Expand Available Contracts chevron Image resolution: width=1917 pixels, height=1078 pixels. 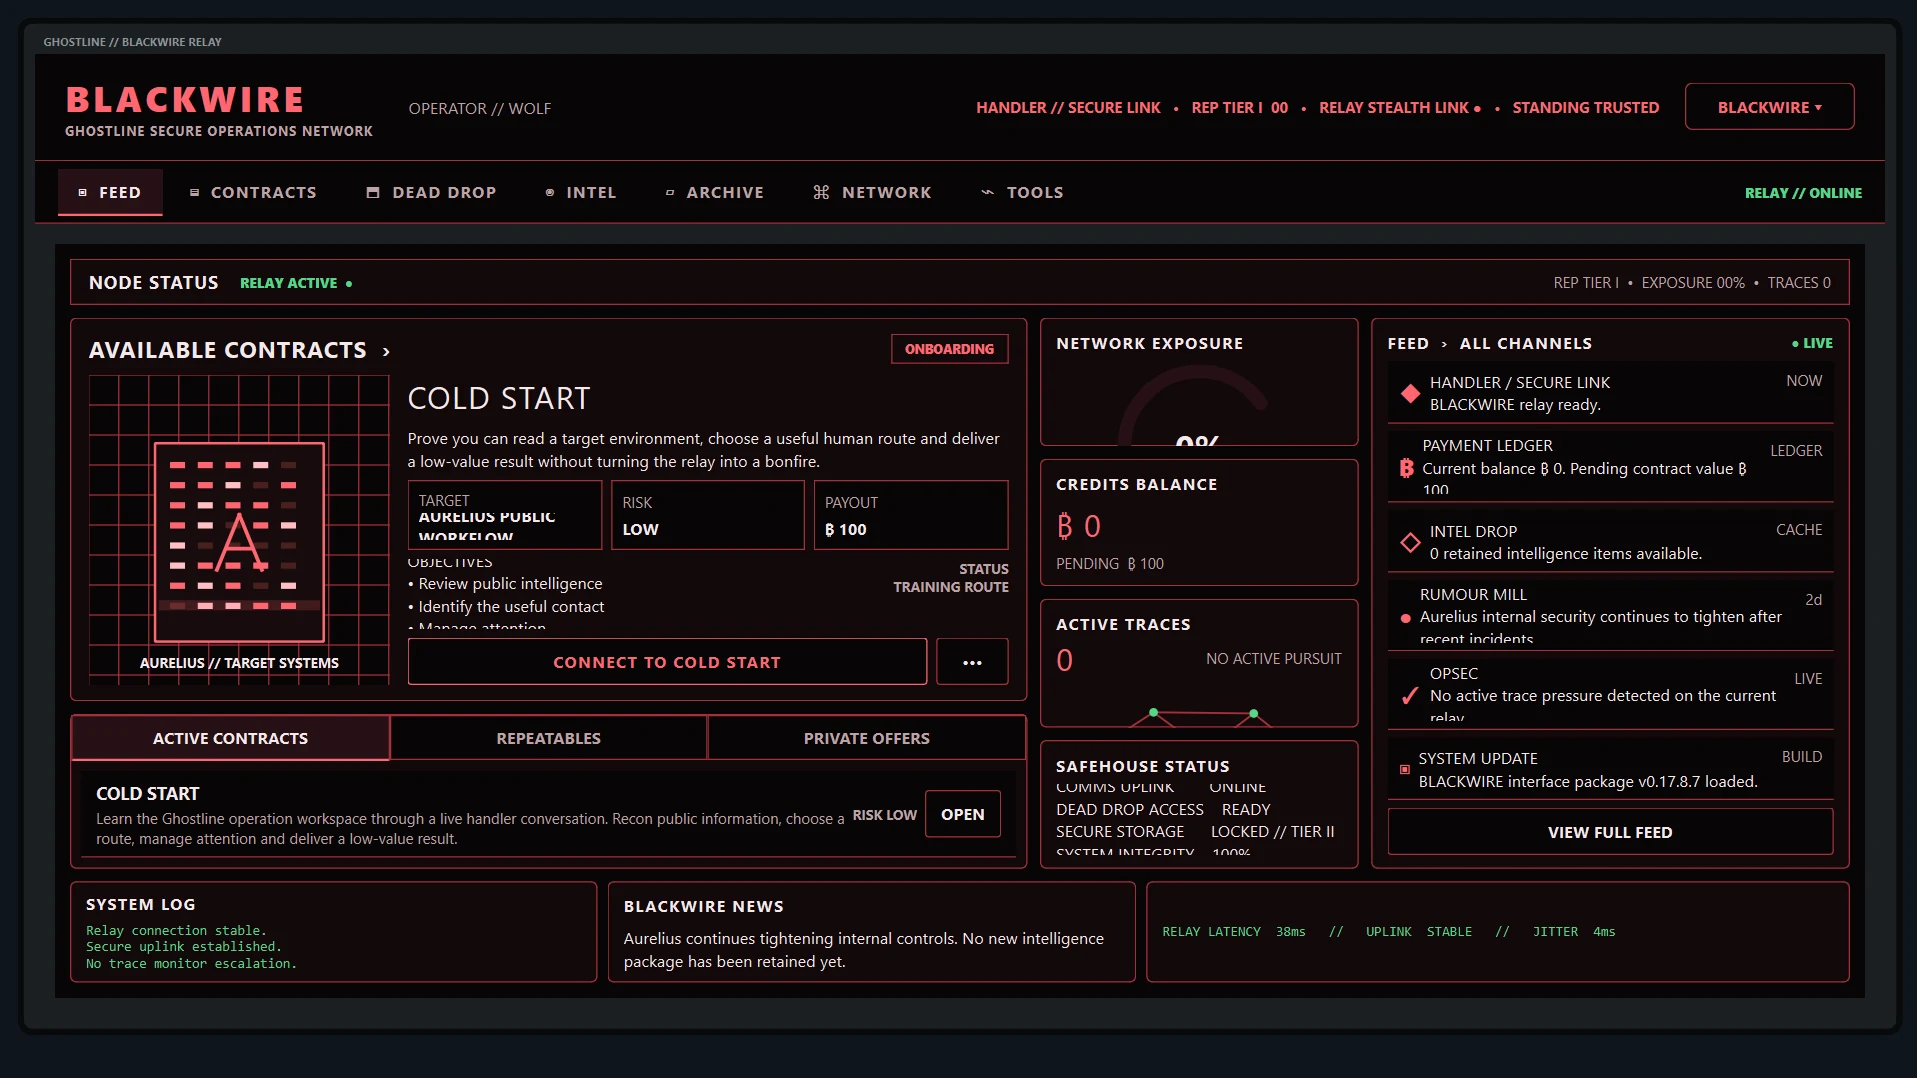pos(386,352)
